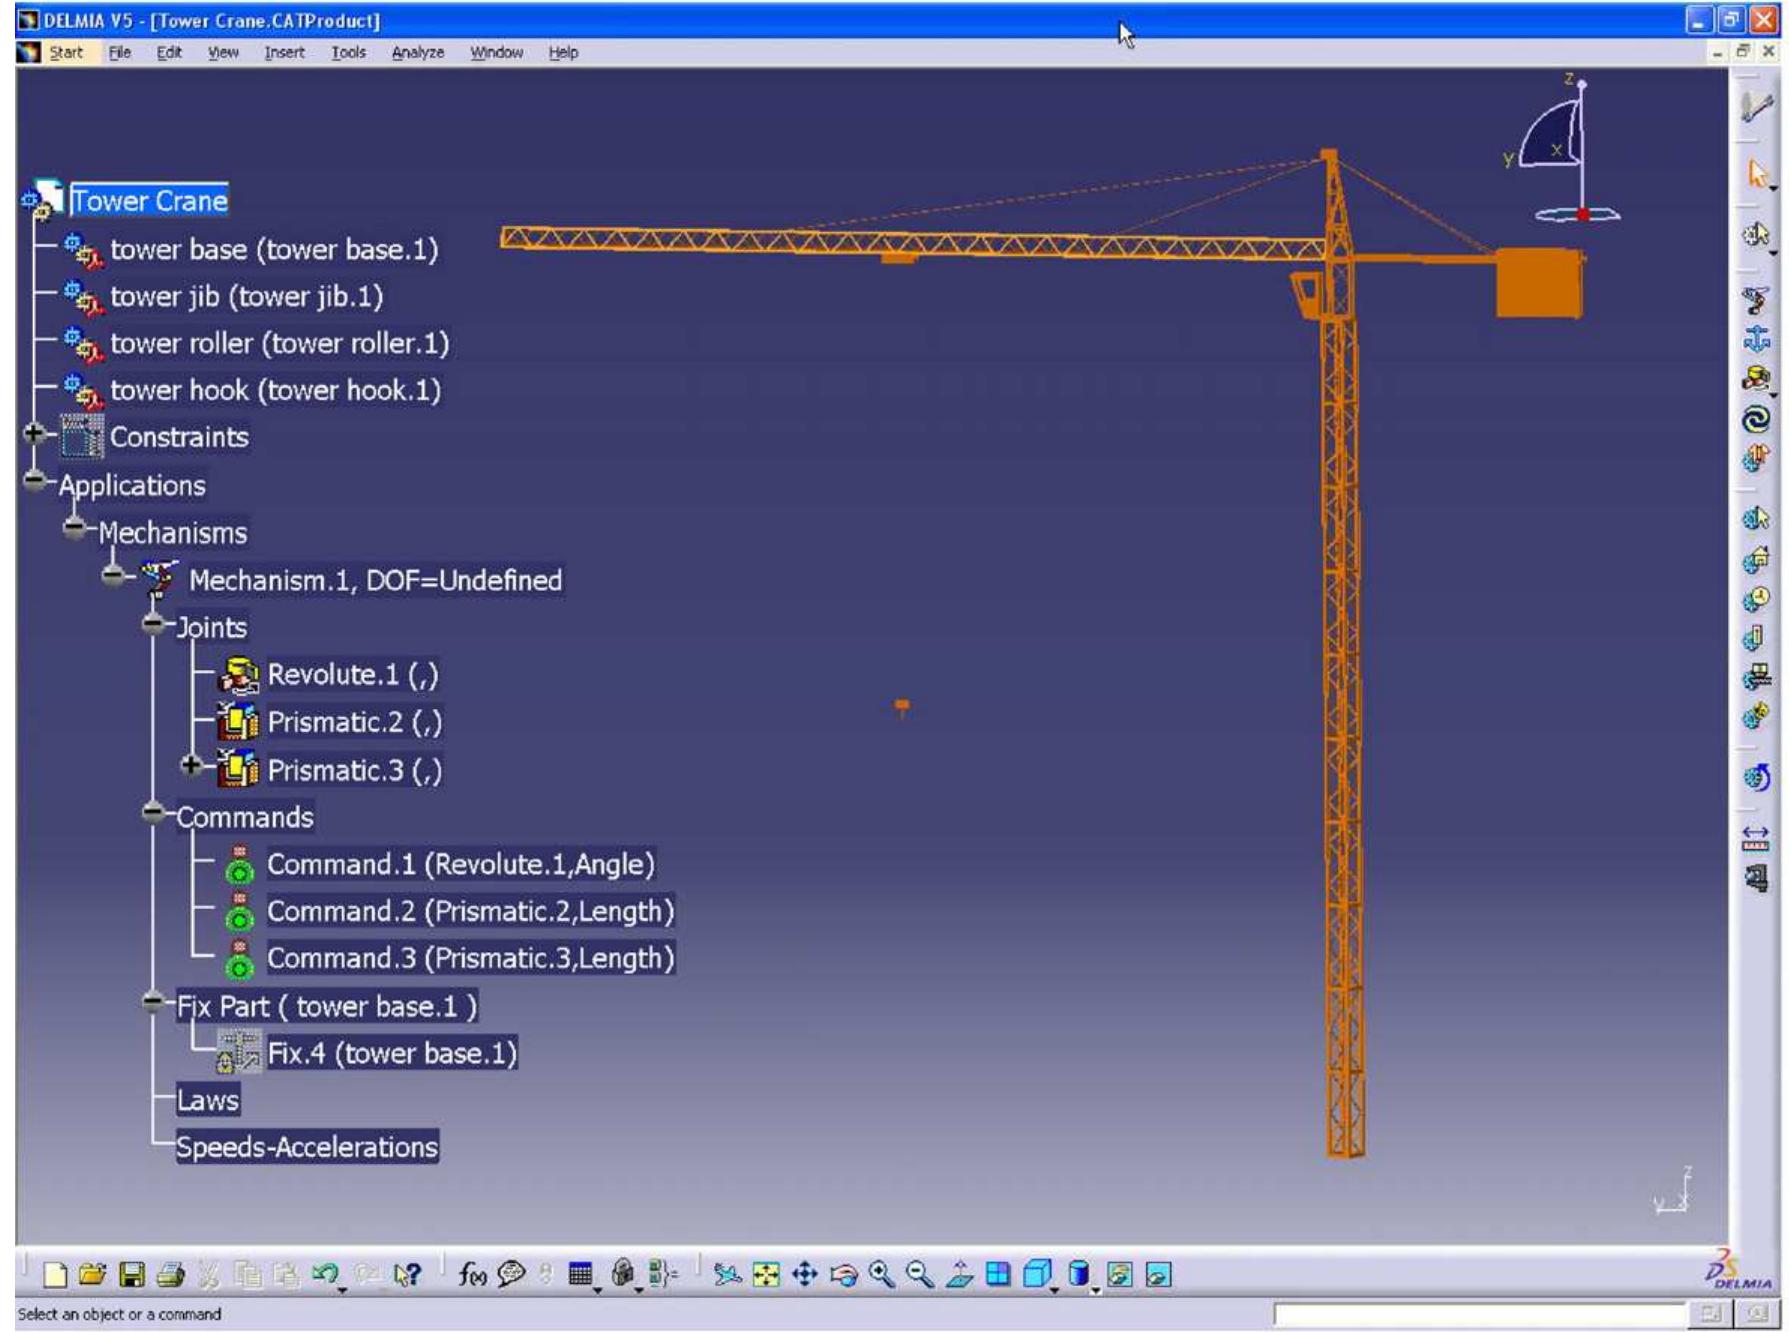This screenshot has width=1789, height=1332.
Task: Open the Insert menu
Action: pos(284,52)
